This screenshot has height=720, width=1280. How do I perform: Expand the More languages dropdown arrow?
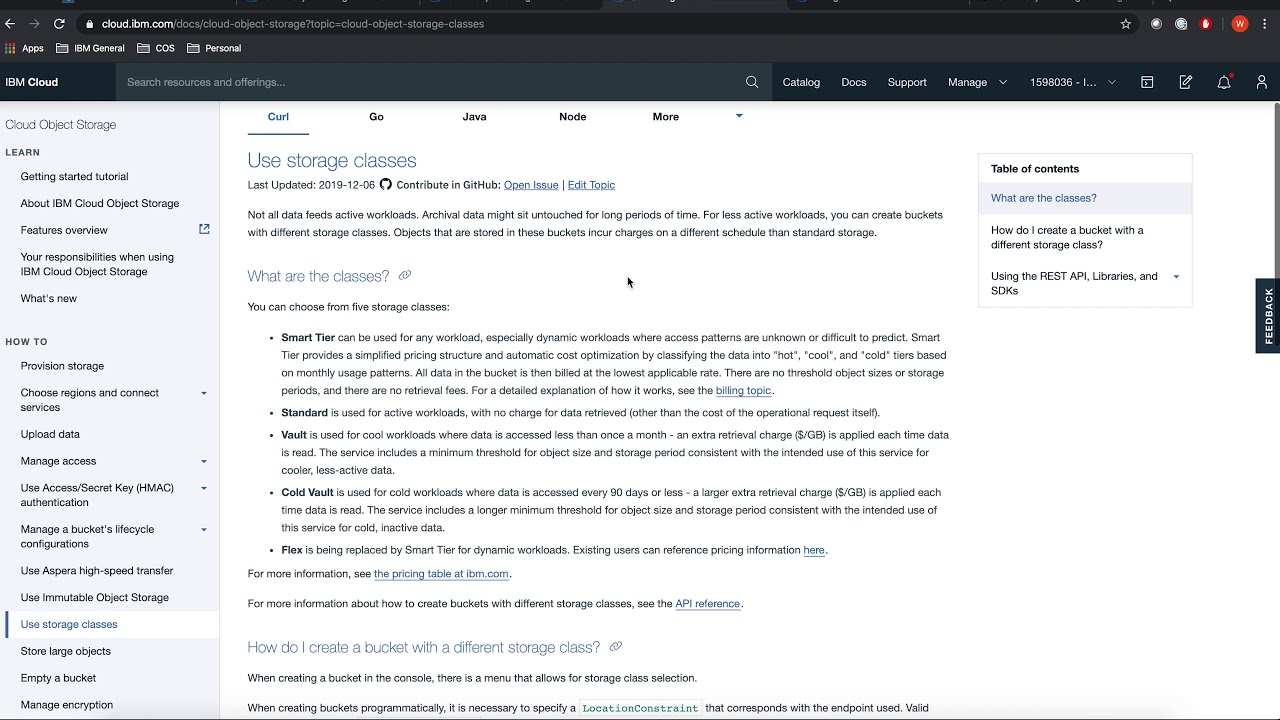point(739,116)
